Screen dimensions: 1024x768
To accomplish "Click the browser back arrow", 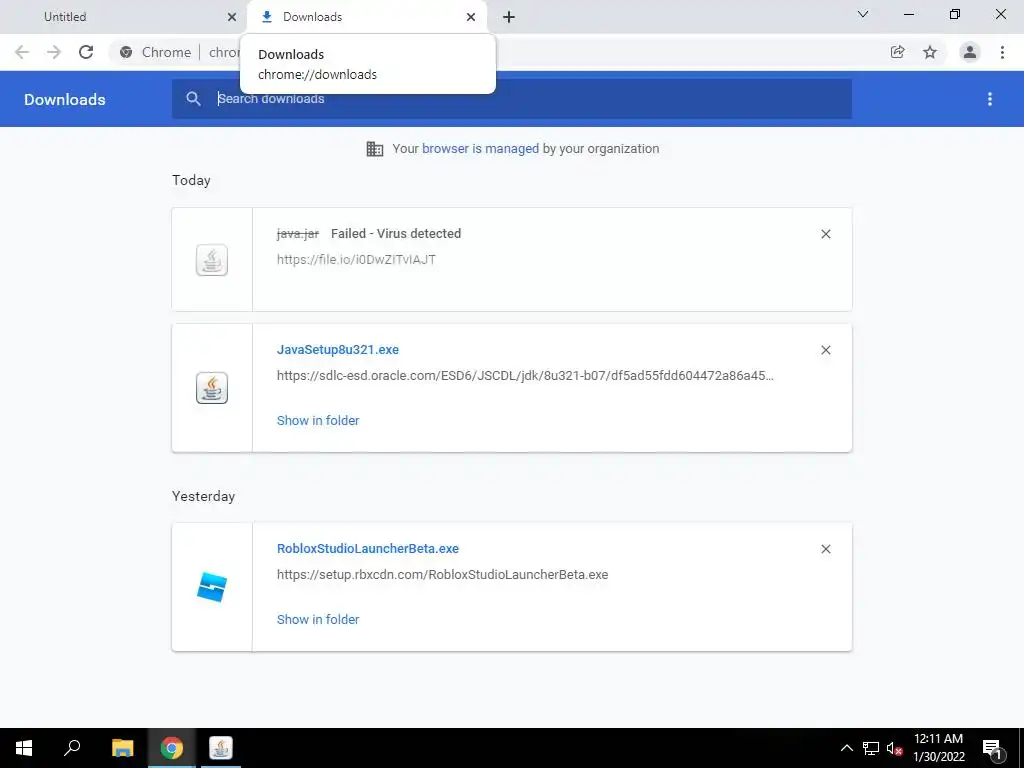I will pyautogui.click(x=22, y=52).
